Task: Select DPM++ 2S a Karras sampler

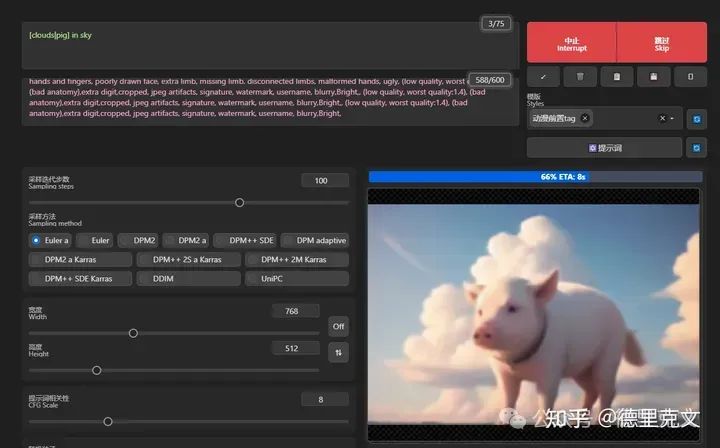Action: [x=189, y=259]
